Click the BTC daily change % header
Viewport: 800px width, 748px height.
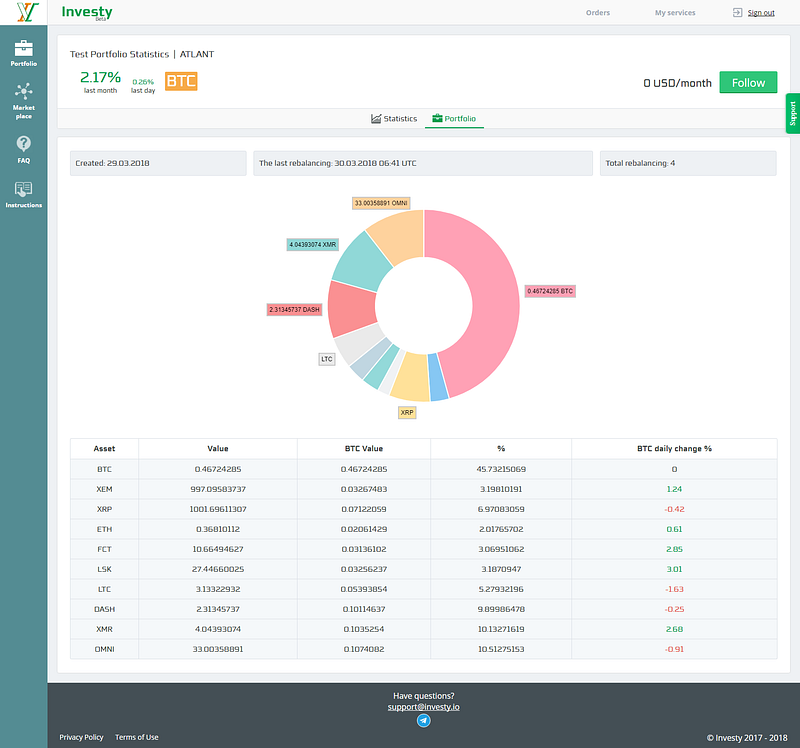674,448
